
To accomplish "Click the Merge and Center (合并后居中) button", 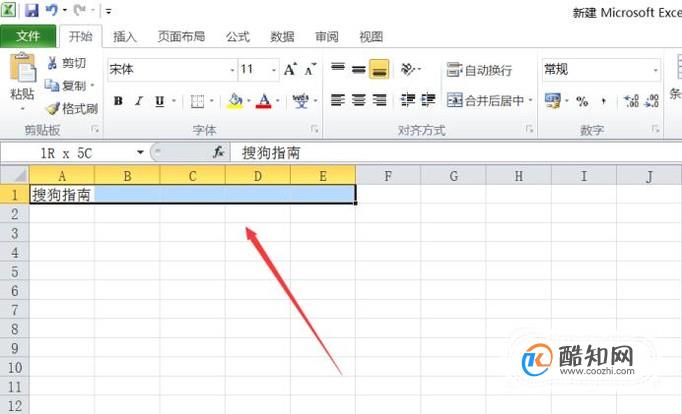I will click(489, 100).
